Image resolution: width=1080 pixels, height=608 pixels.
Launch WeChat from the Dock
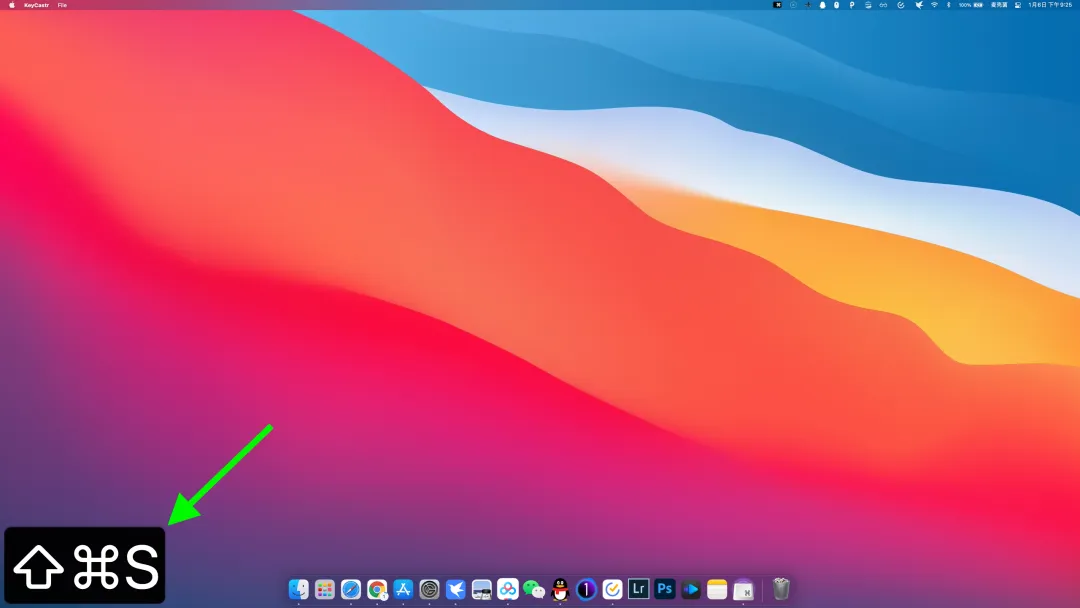point(534,589)
